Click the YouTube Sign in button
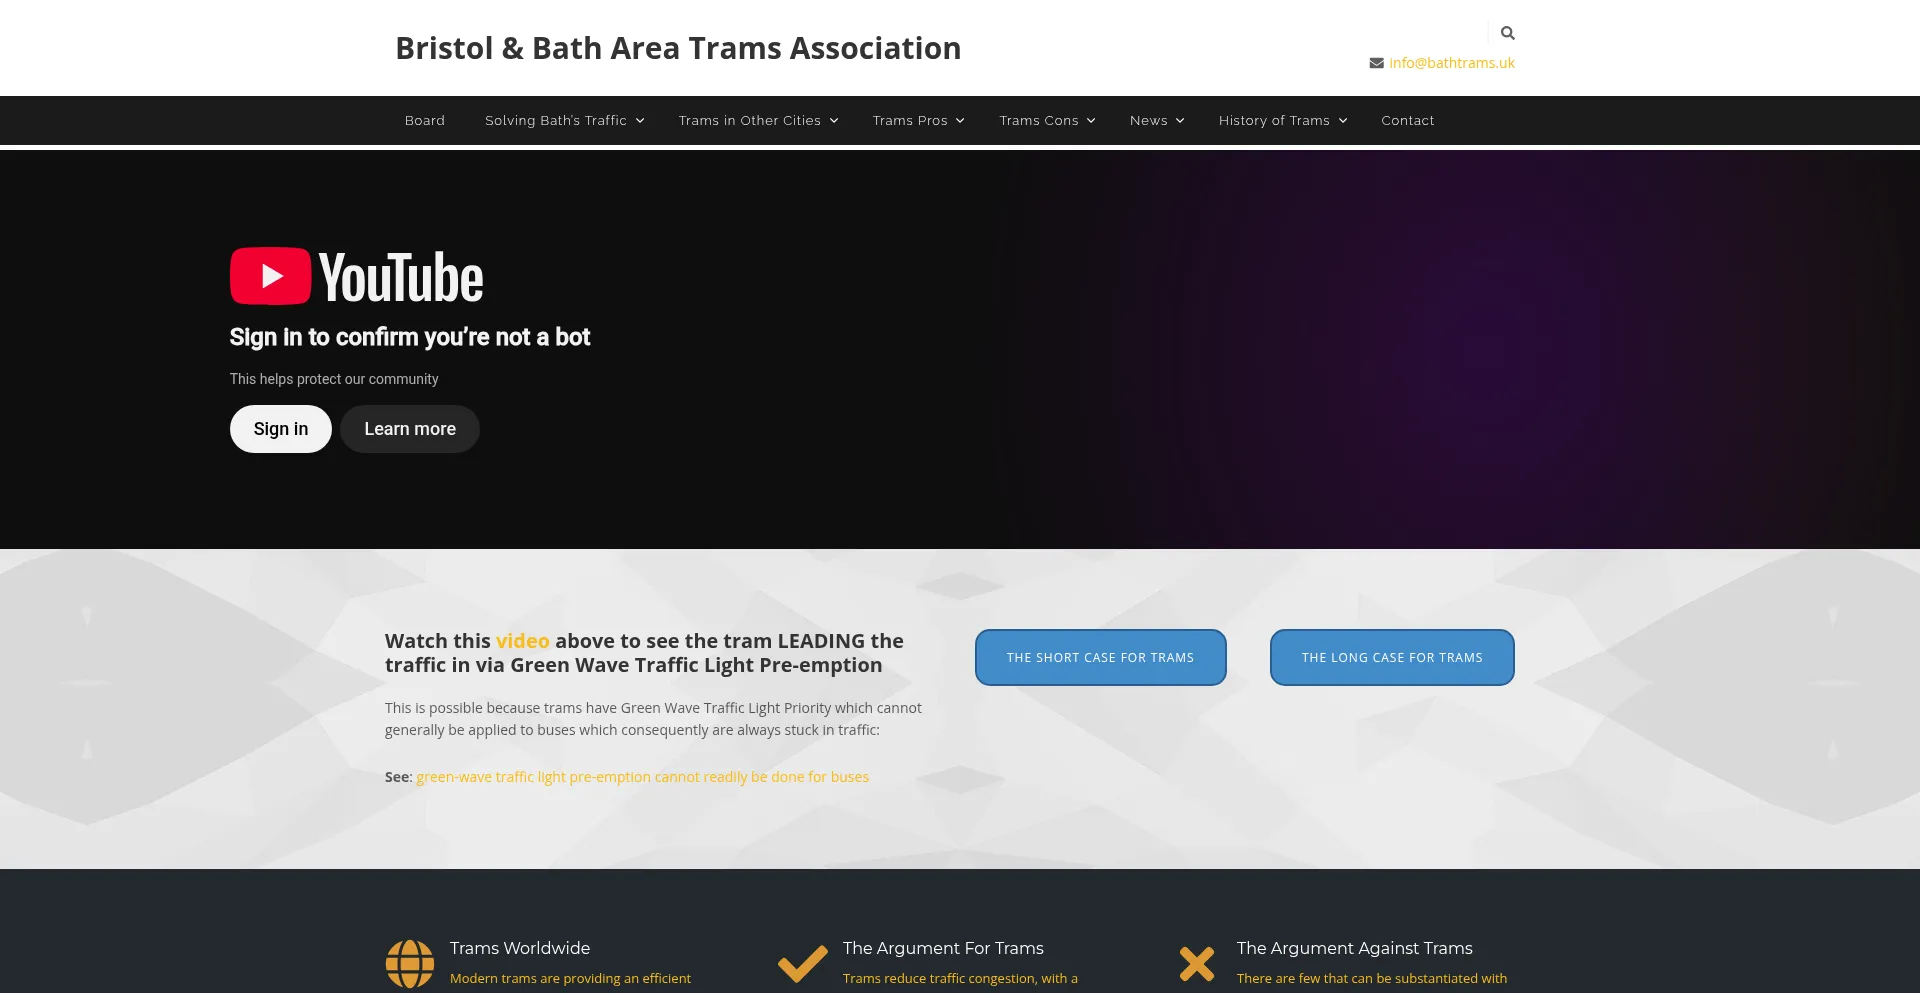The width and height of the screenshot is (1920, 993). pos(281,429)
